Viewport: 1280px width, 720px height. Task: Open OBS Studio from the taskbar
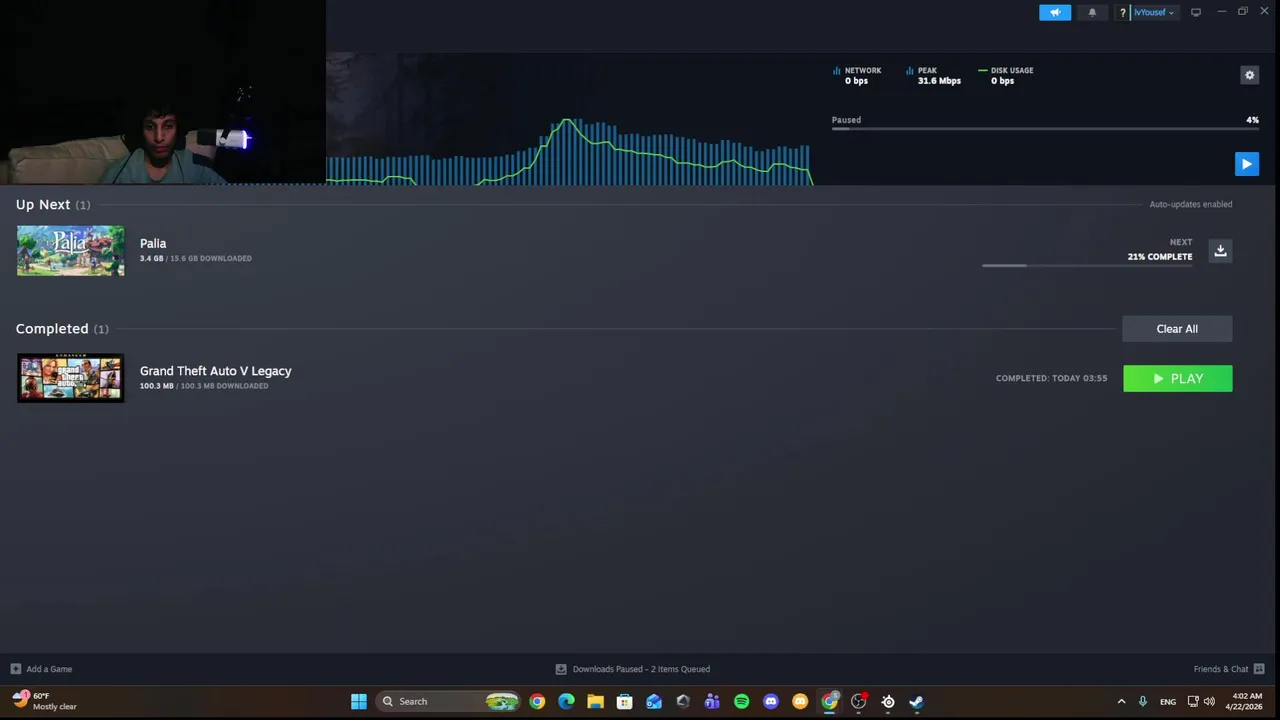pos(858,701)
